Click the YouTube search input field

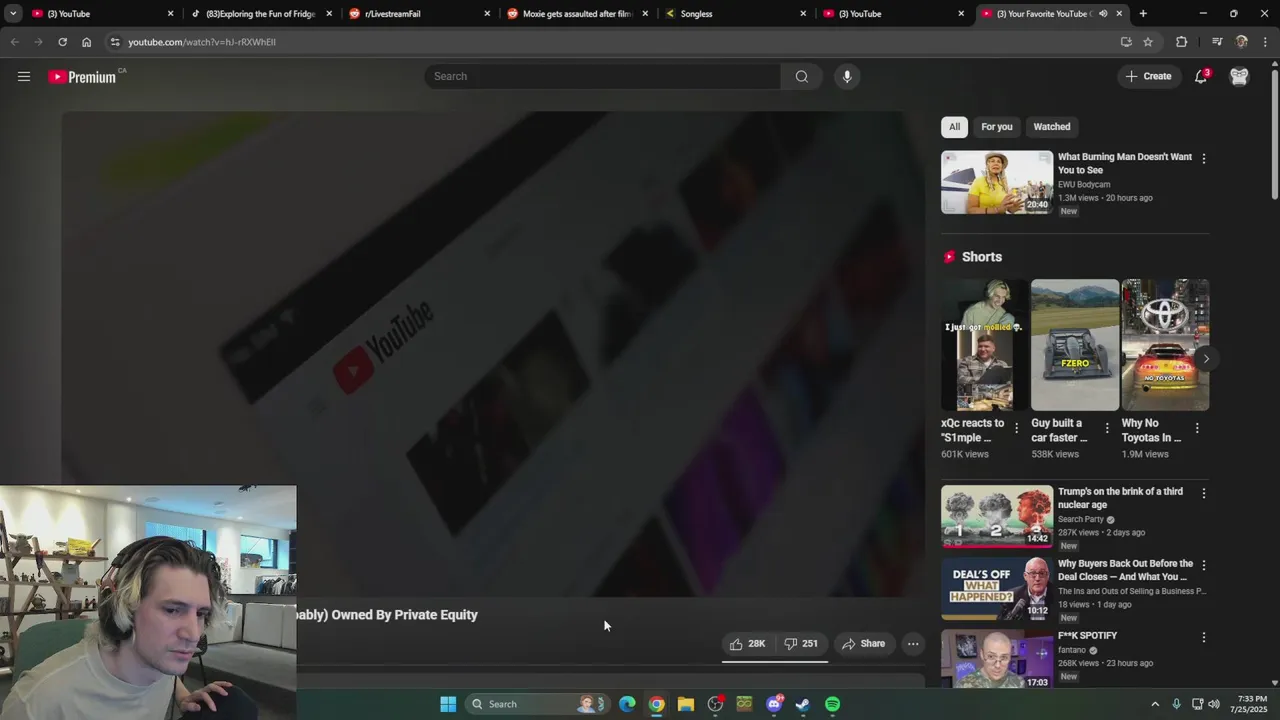603,76
